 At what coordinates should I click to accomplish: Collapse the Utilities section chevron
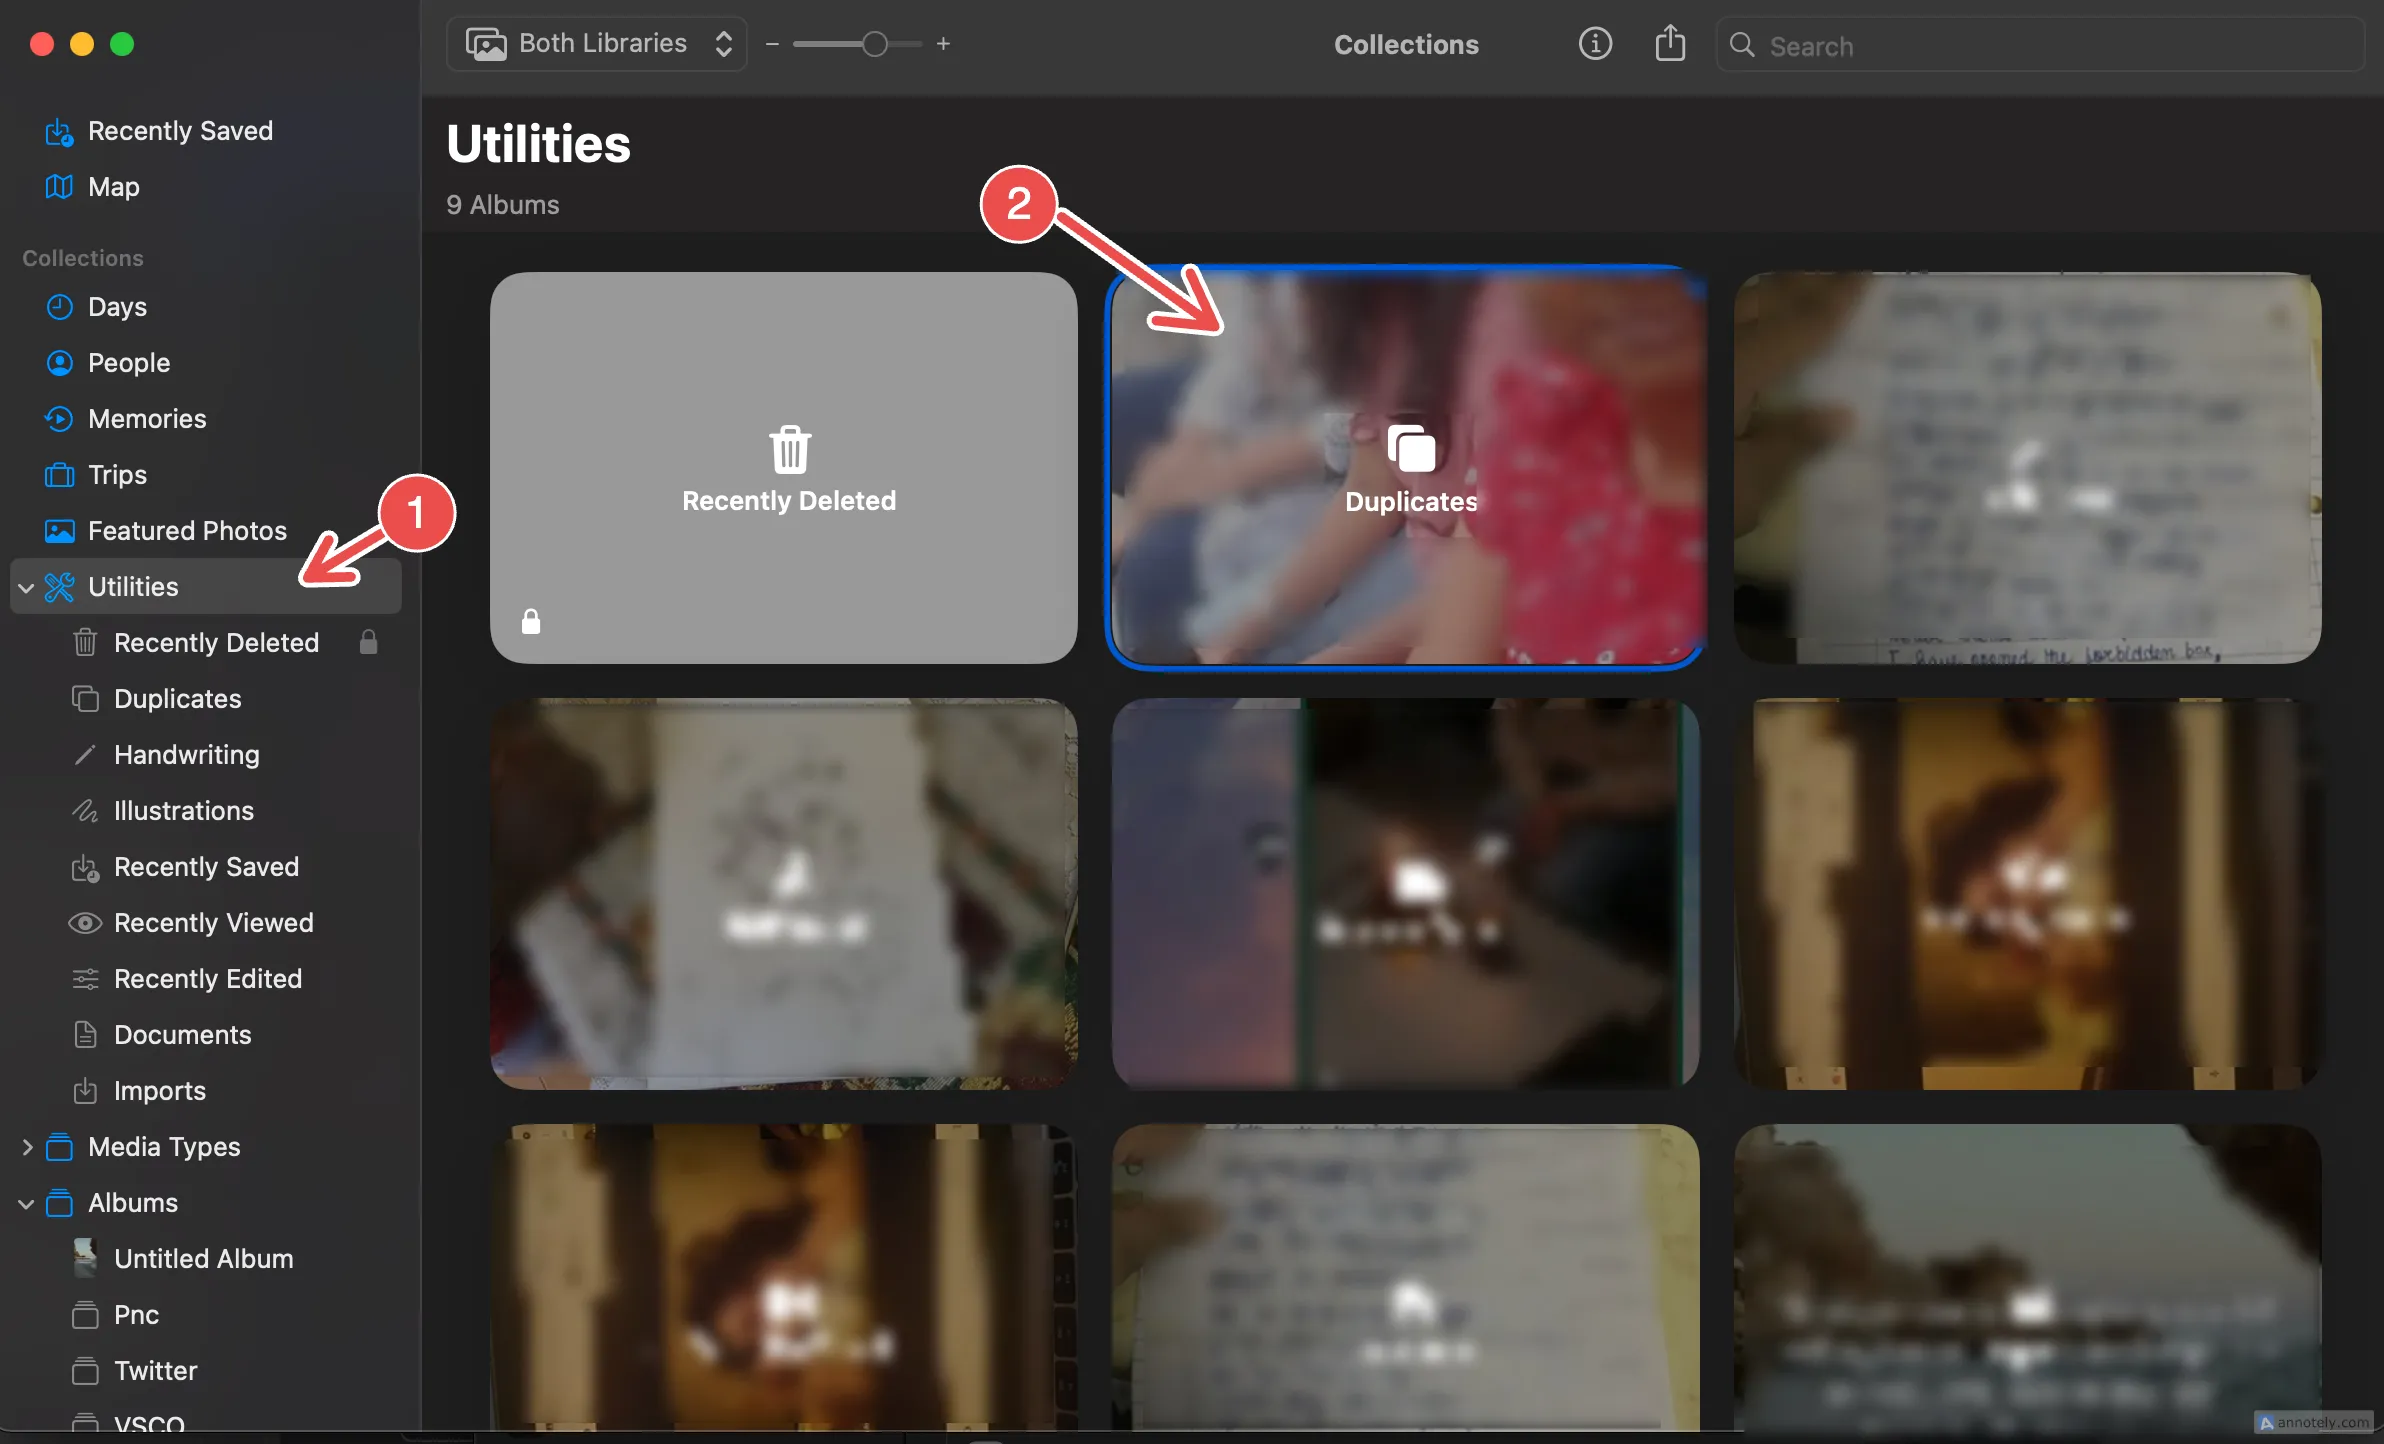click(26, 587)
